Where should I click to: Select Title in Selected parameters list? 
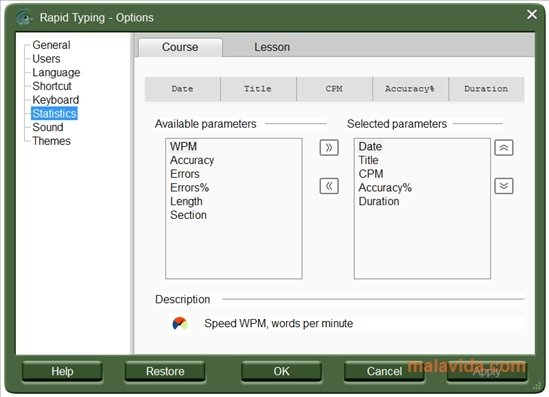(x=368, y=160)
